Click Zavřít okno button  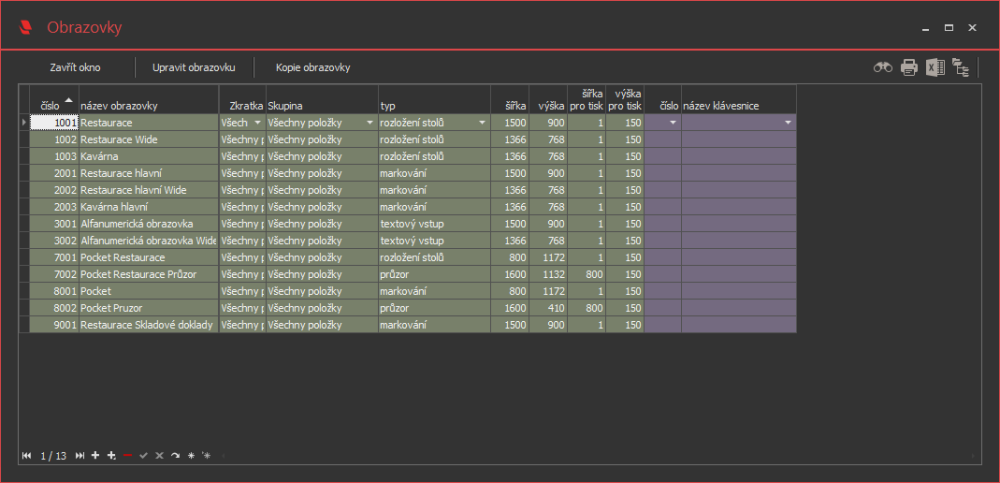pyautogui.click(x=75, y=68)
